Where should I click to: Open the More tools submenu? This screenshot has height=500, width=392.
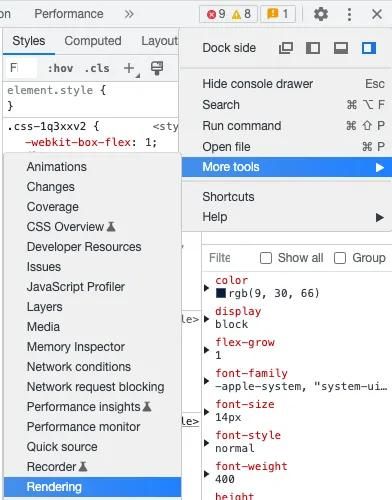click(287, 167)
